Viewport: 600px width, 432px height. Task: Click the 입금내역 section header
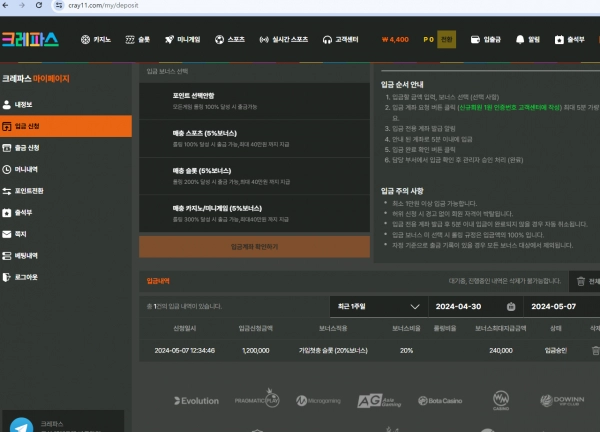point(158,281)
